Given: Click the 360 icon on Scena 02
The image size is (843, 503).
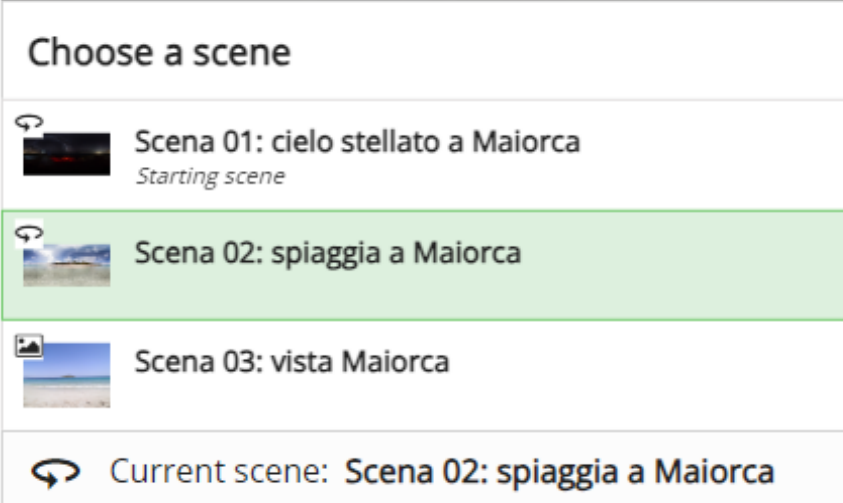Looking at the screenshot, I should 29,234.
